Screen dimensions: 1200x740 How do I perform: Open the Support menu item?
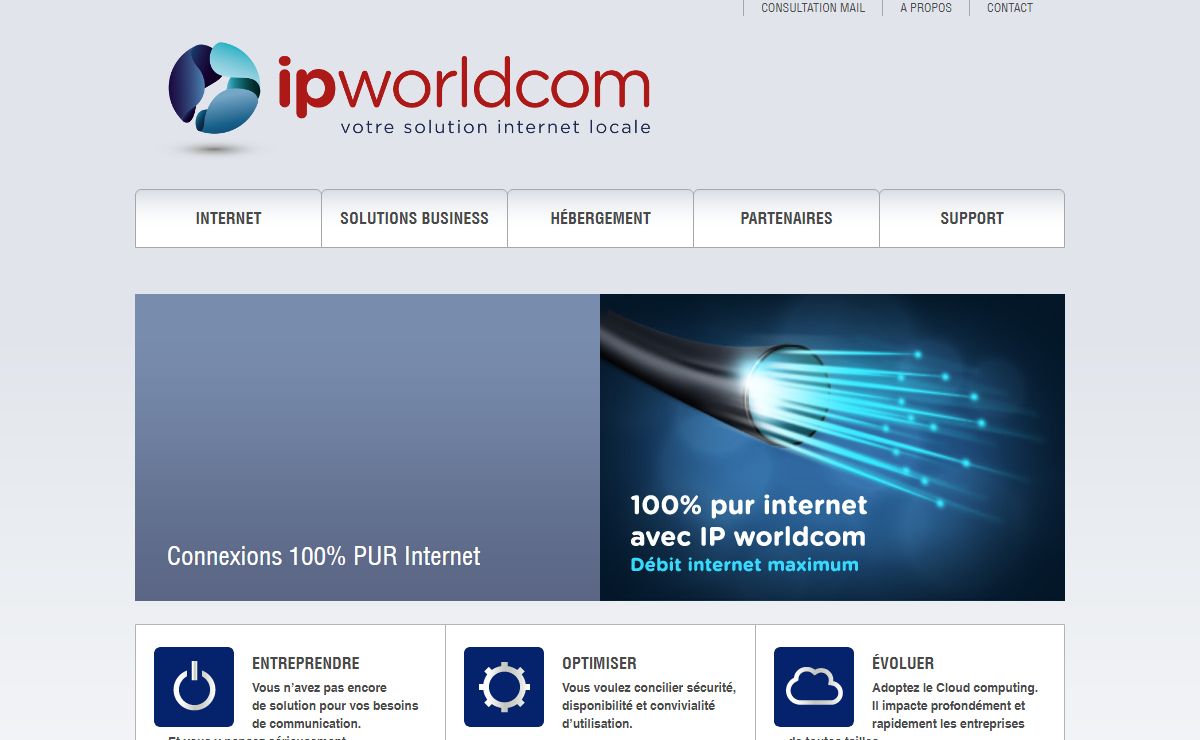click(972, 218)
